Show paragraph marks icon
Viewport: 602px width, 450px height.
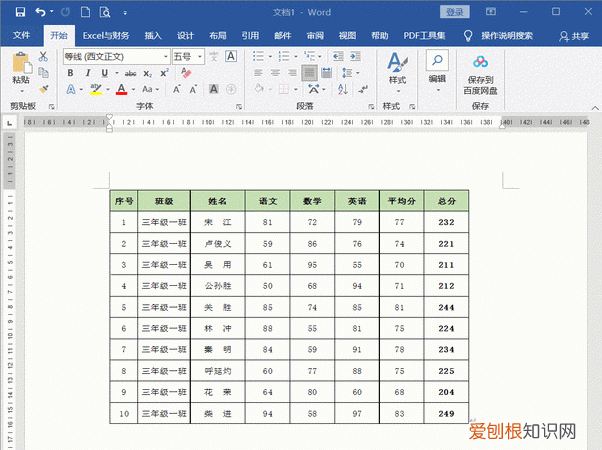362,89
